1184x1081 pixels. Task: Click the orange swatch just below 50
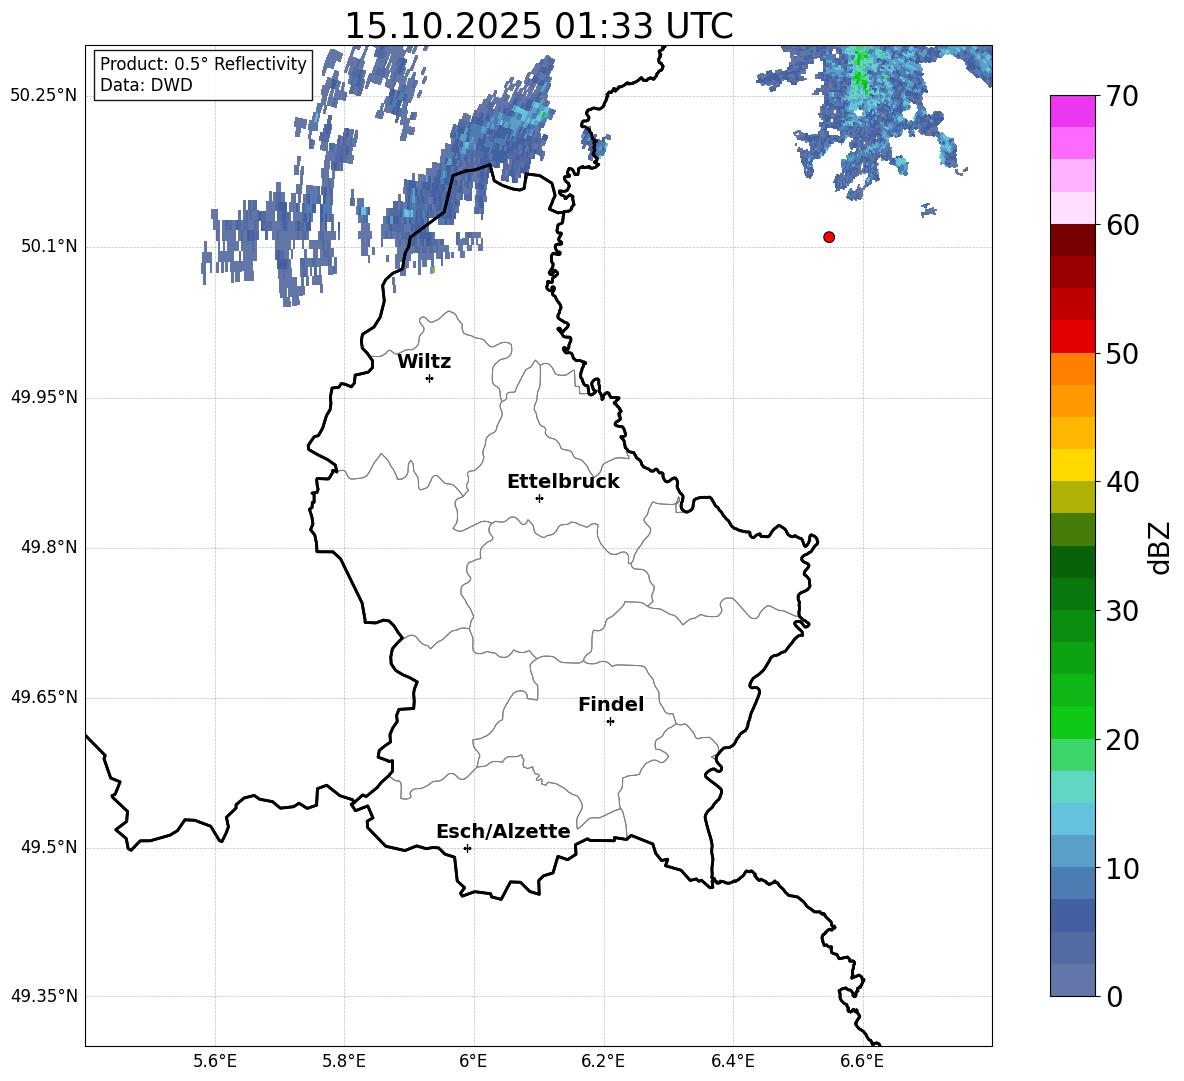[x=1072, y=368]
